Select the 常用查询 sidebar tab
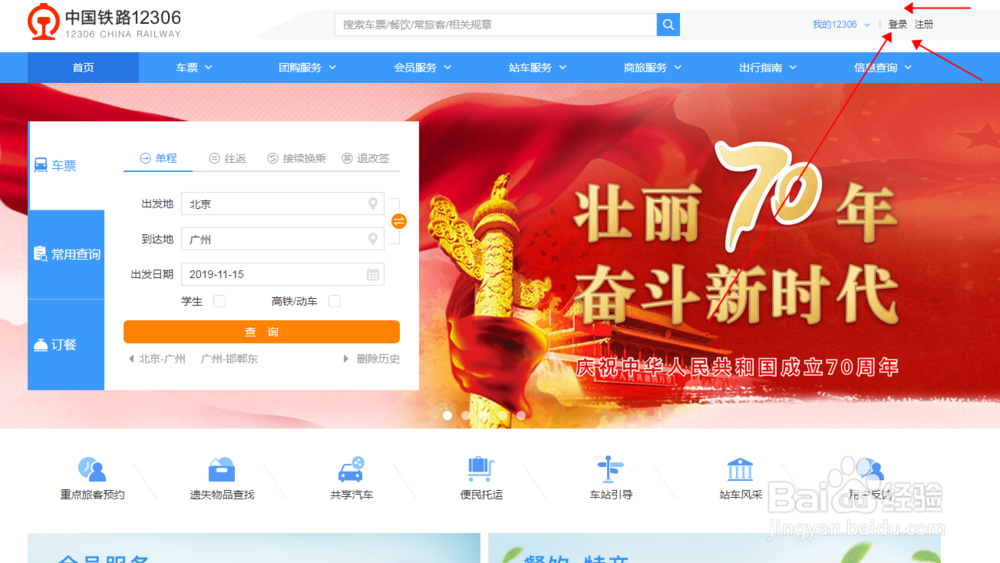This screenshot has width=1000, height=563. [66, 254]
